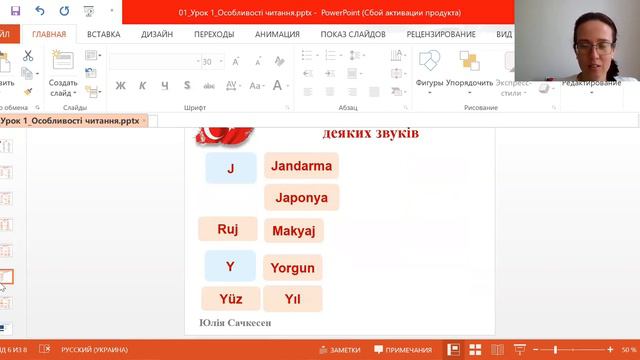Start slideshow from status bar icon
The height and width of the screenshot is (360, 640).
coord(519,350)
